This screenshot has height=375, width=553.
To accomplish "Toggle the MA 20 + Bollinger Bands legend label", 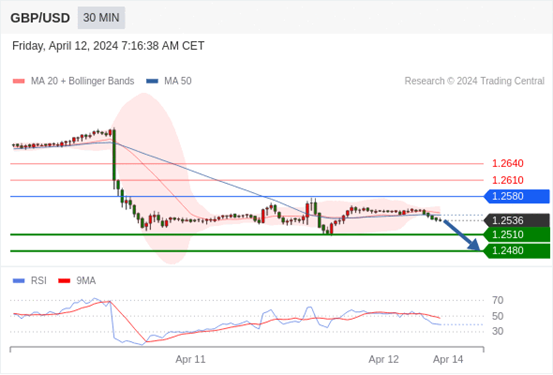I will click(83, 81).
